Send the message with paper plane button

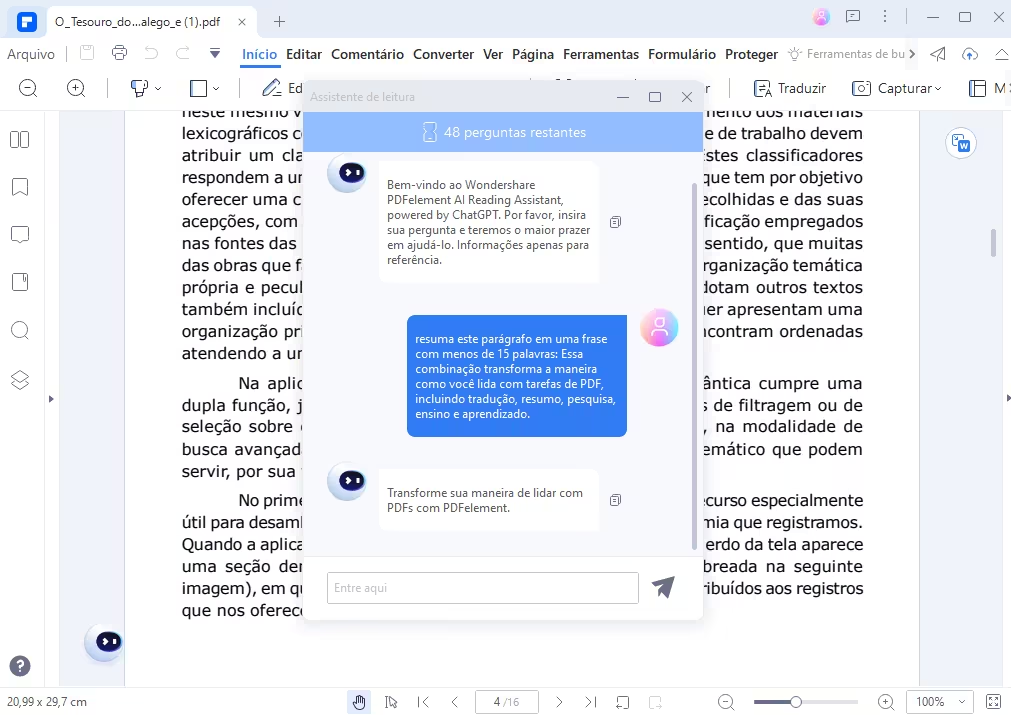pos(663,587)
